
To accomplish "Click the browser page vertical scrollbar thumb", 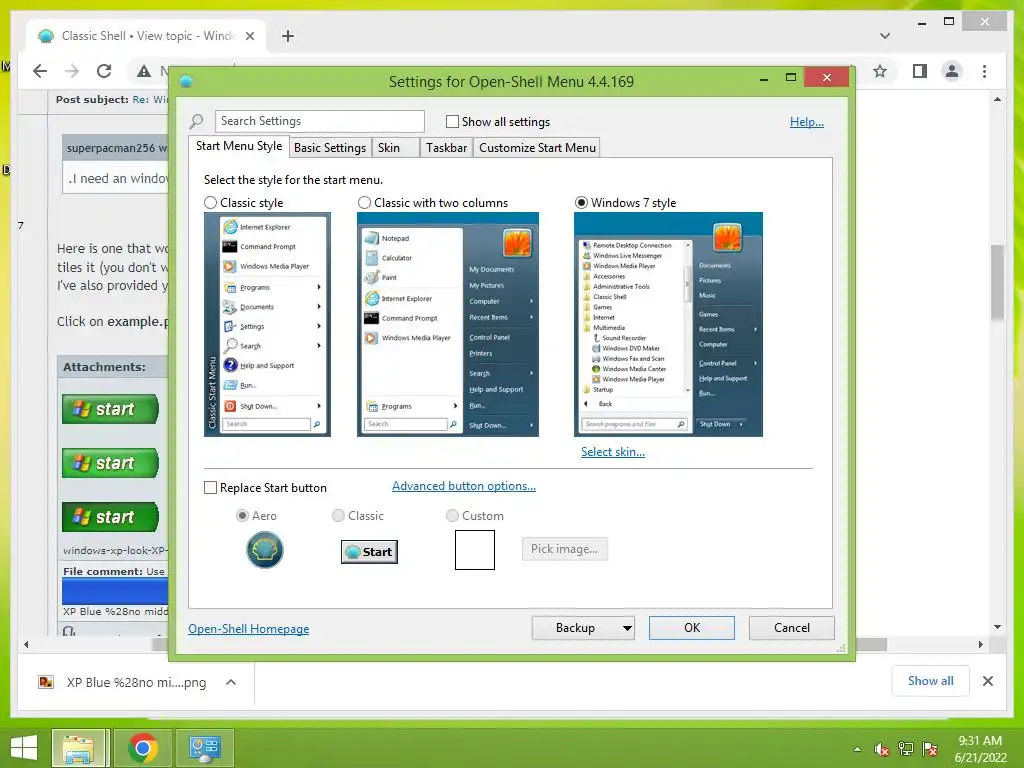I will pyautogui.click(x=997, y=282).
